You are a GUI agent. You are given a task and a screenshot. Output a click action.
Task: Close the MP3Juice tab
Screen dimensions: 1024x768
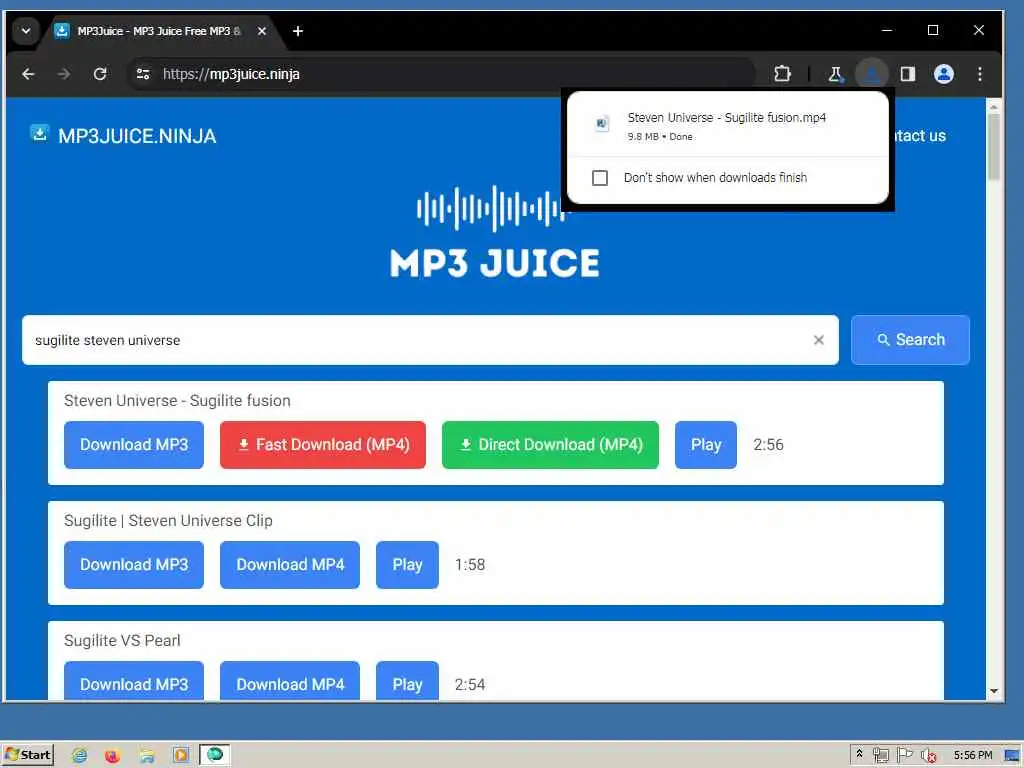tap(262, 31)
